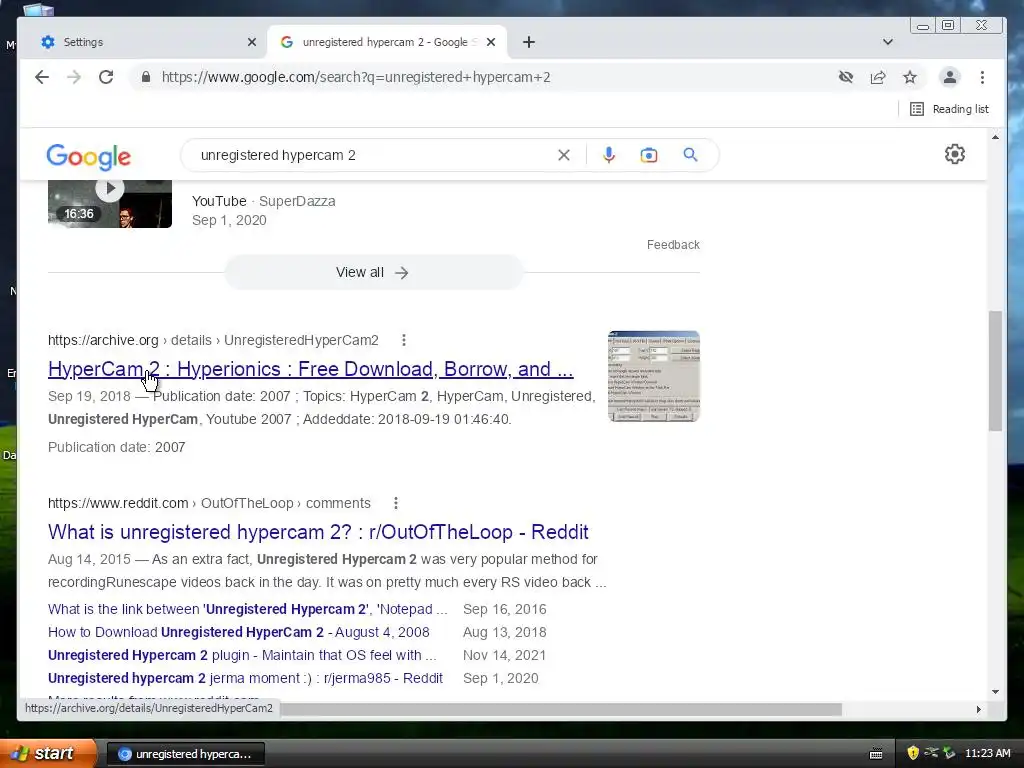Click the vertical scrollbar thumb

995,370
